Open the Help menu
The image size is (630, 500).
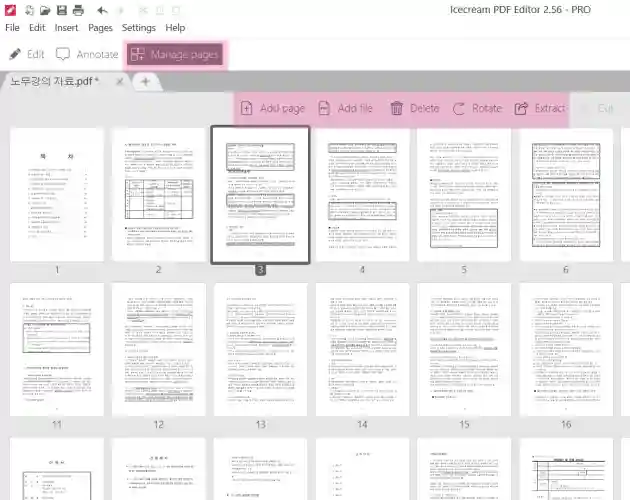[x=175, y=28]
